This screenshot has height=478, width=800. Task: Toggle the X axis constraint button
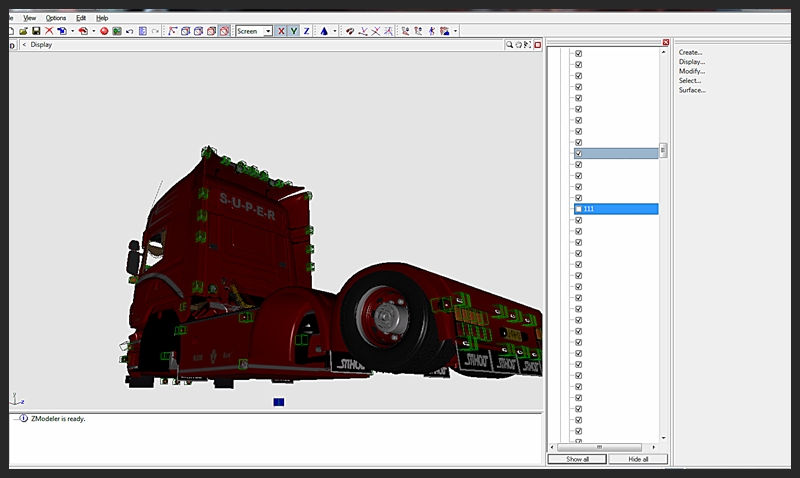280,31
